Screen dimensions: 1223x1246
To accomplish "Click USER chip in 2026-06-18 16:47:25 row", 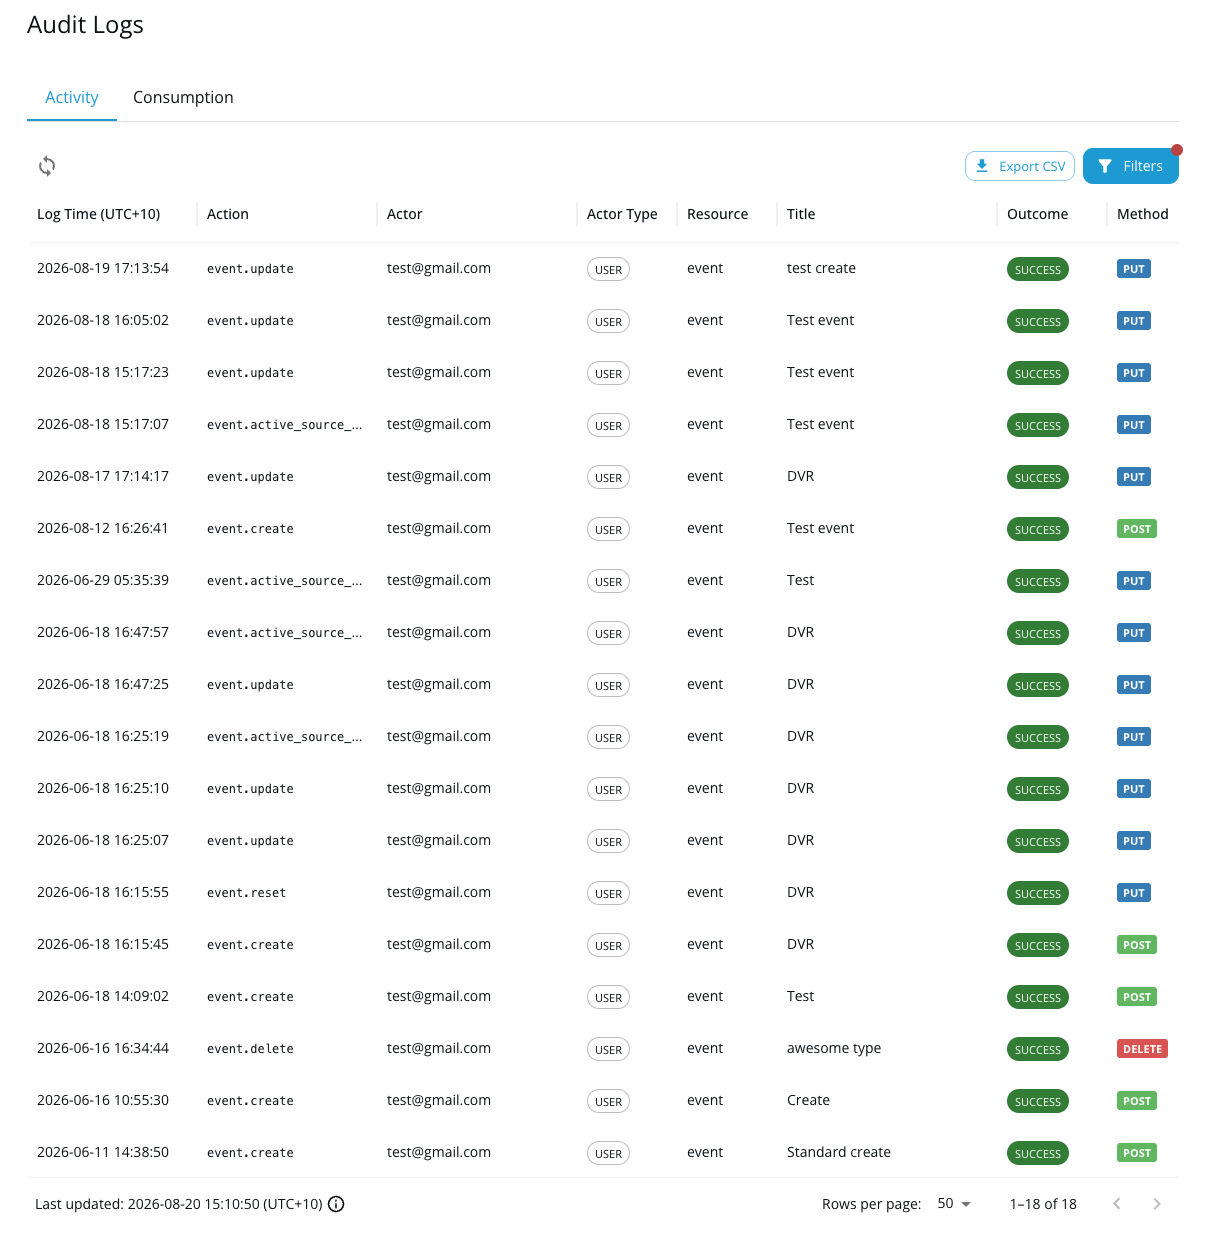I will (x=608, y=685).
